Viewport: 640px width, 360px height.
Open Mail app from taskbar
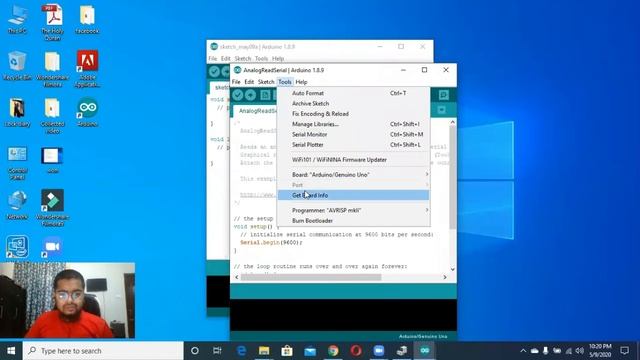click(x=310, y=351)
